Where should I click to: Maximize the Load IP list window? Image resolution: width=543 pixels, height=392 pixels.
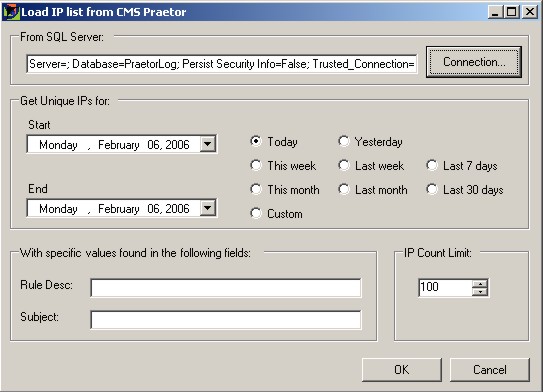511,12
